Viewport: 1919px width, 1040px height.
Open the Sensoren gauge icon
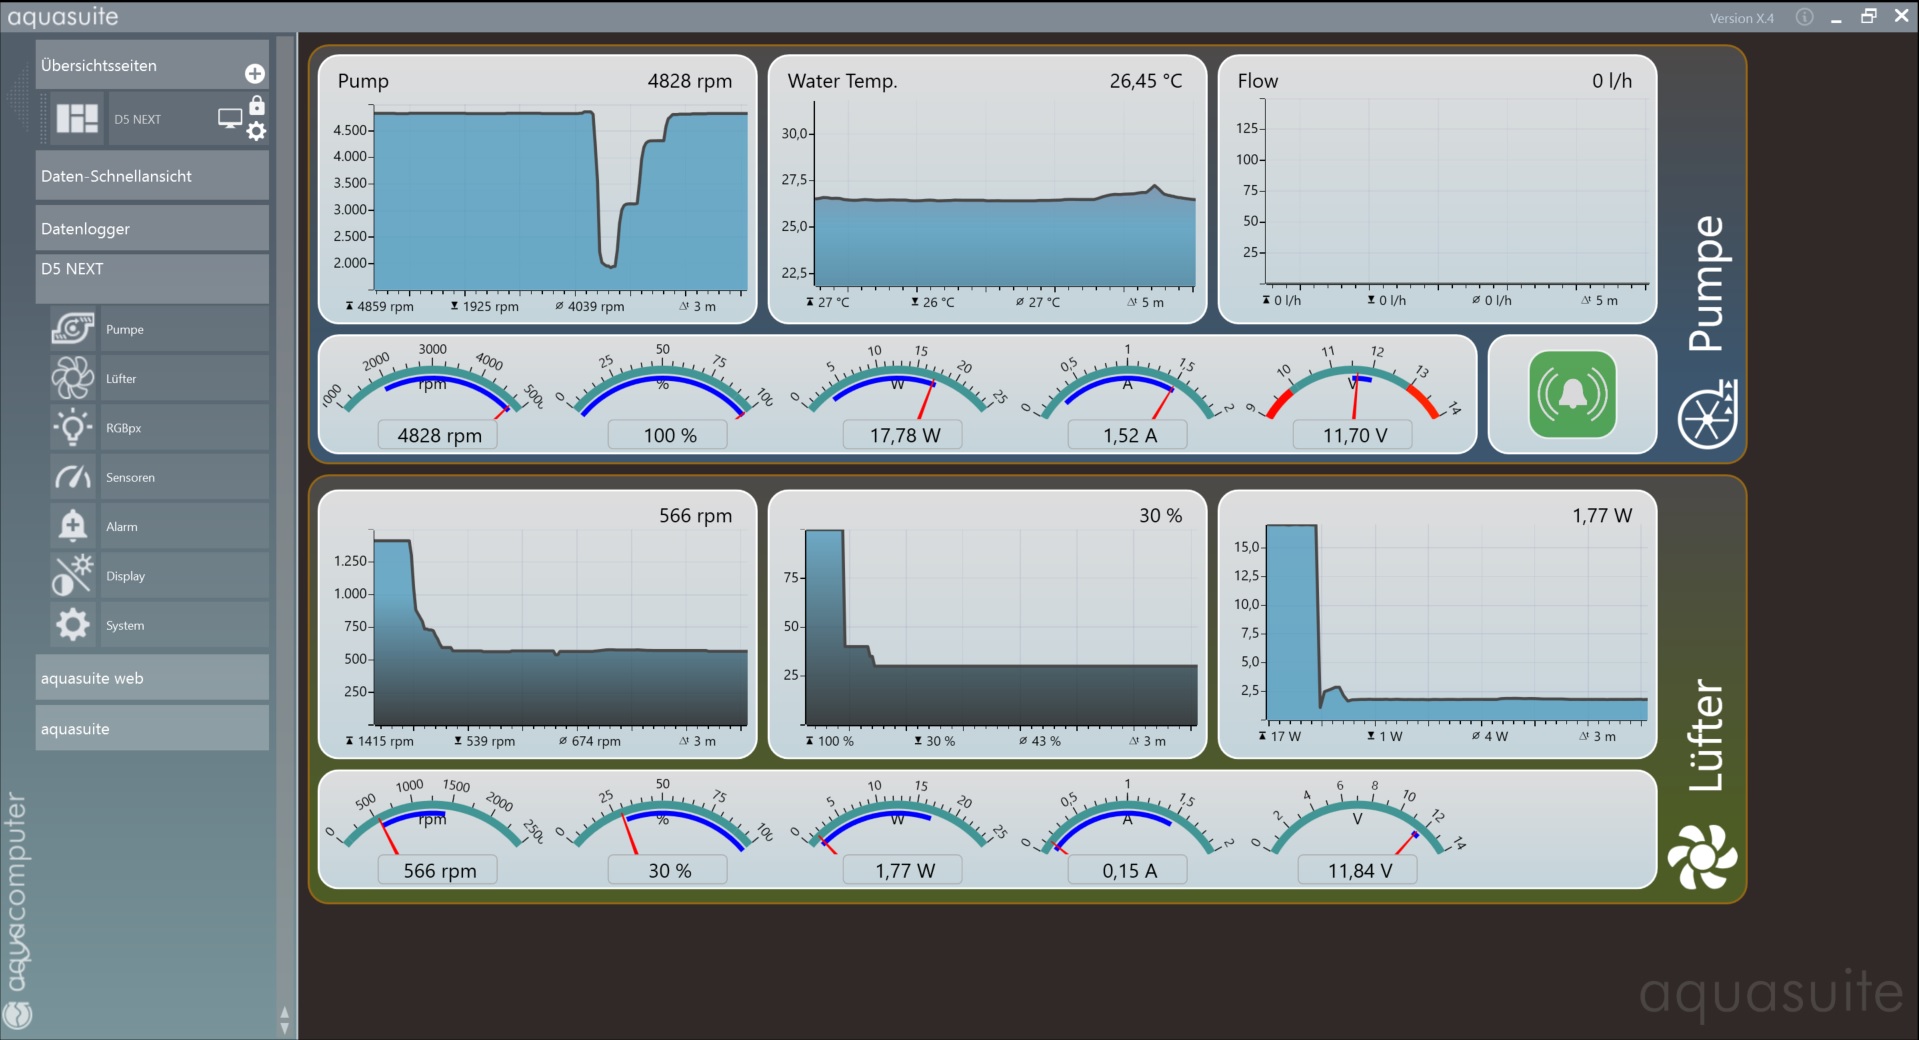(73, 477)
